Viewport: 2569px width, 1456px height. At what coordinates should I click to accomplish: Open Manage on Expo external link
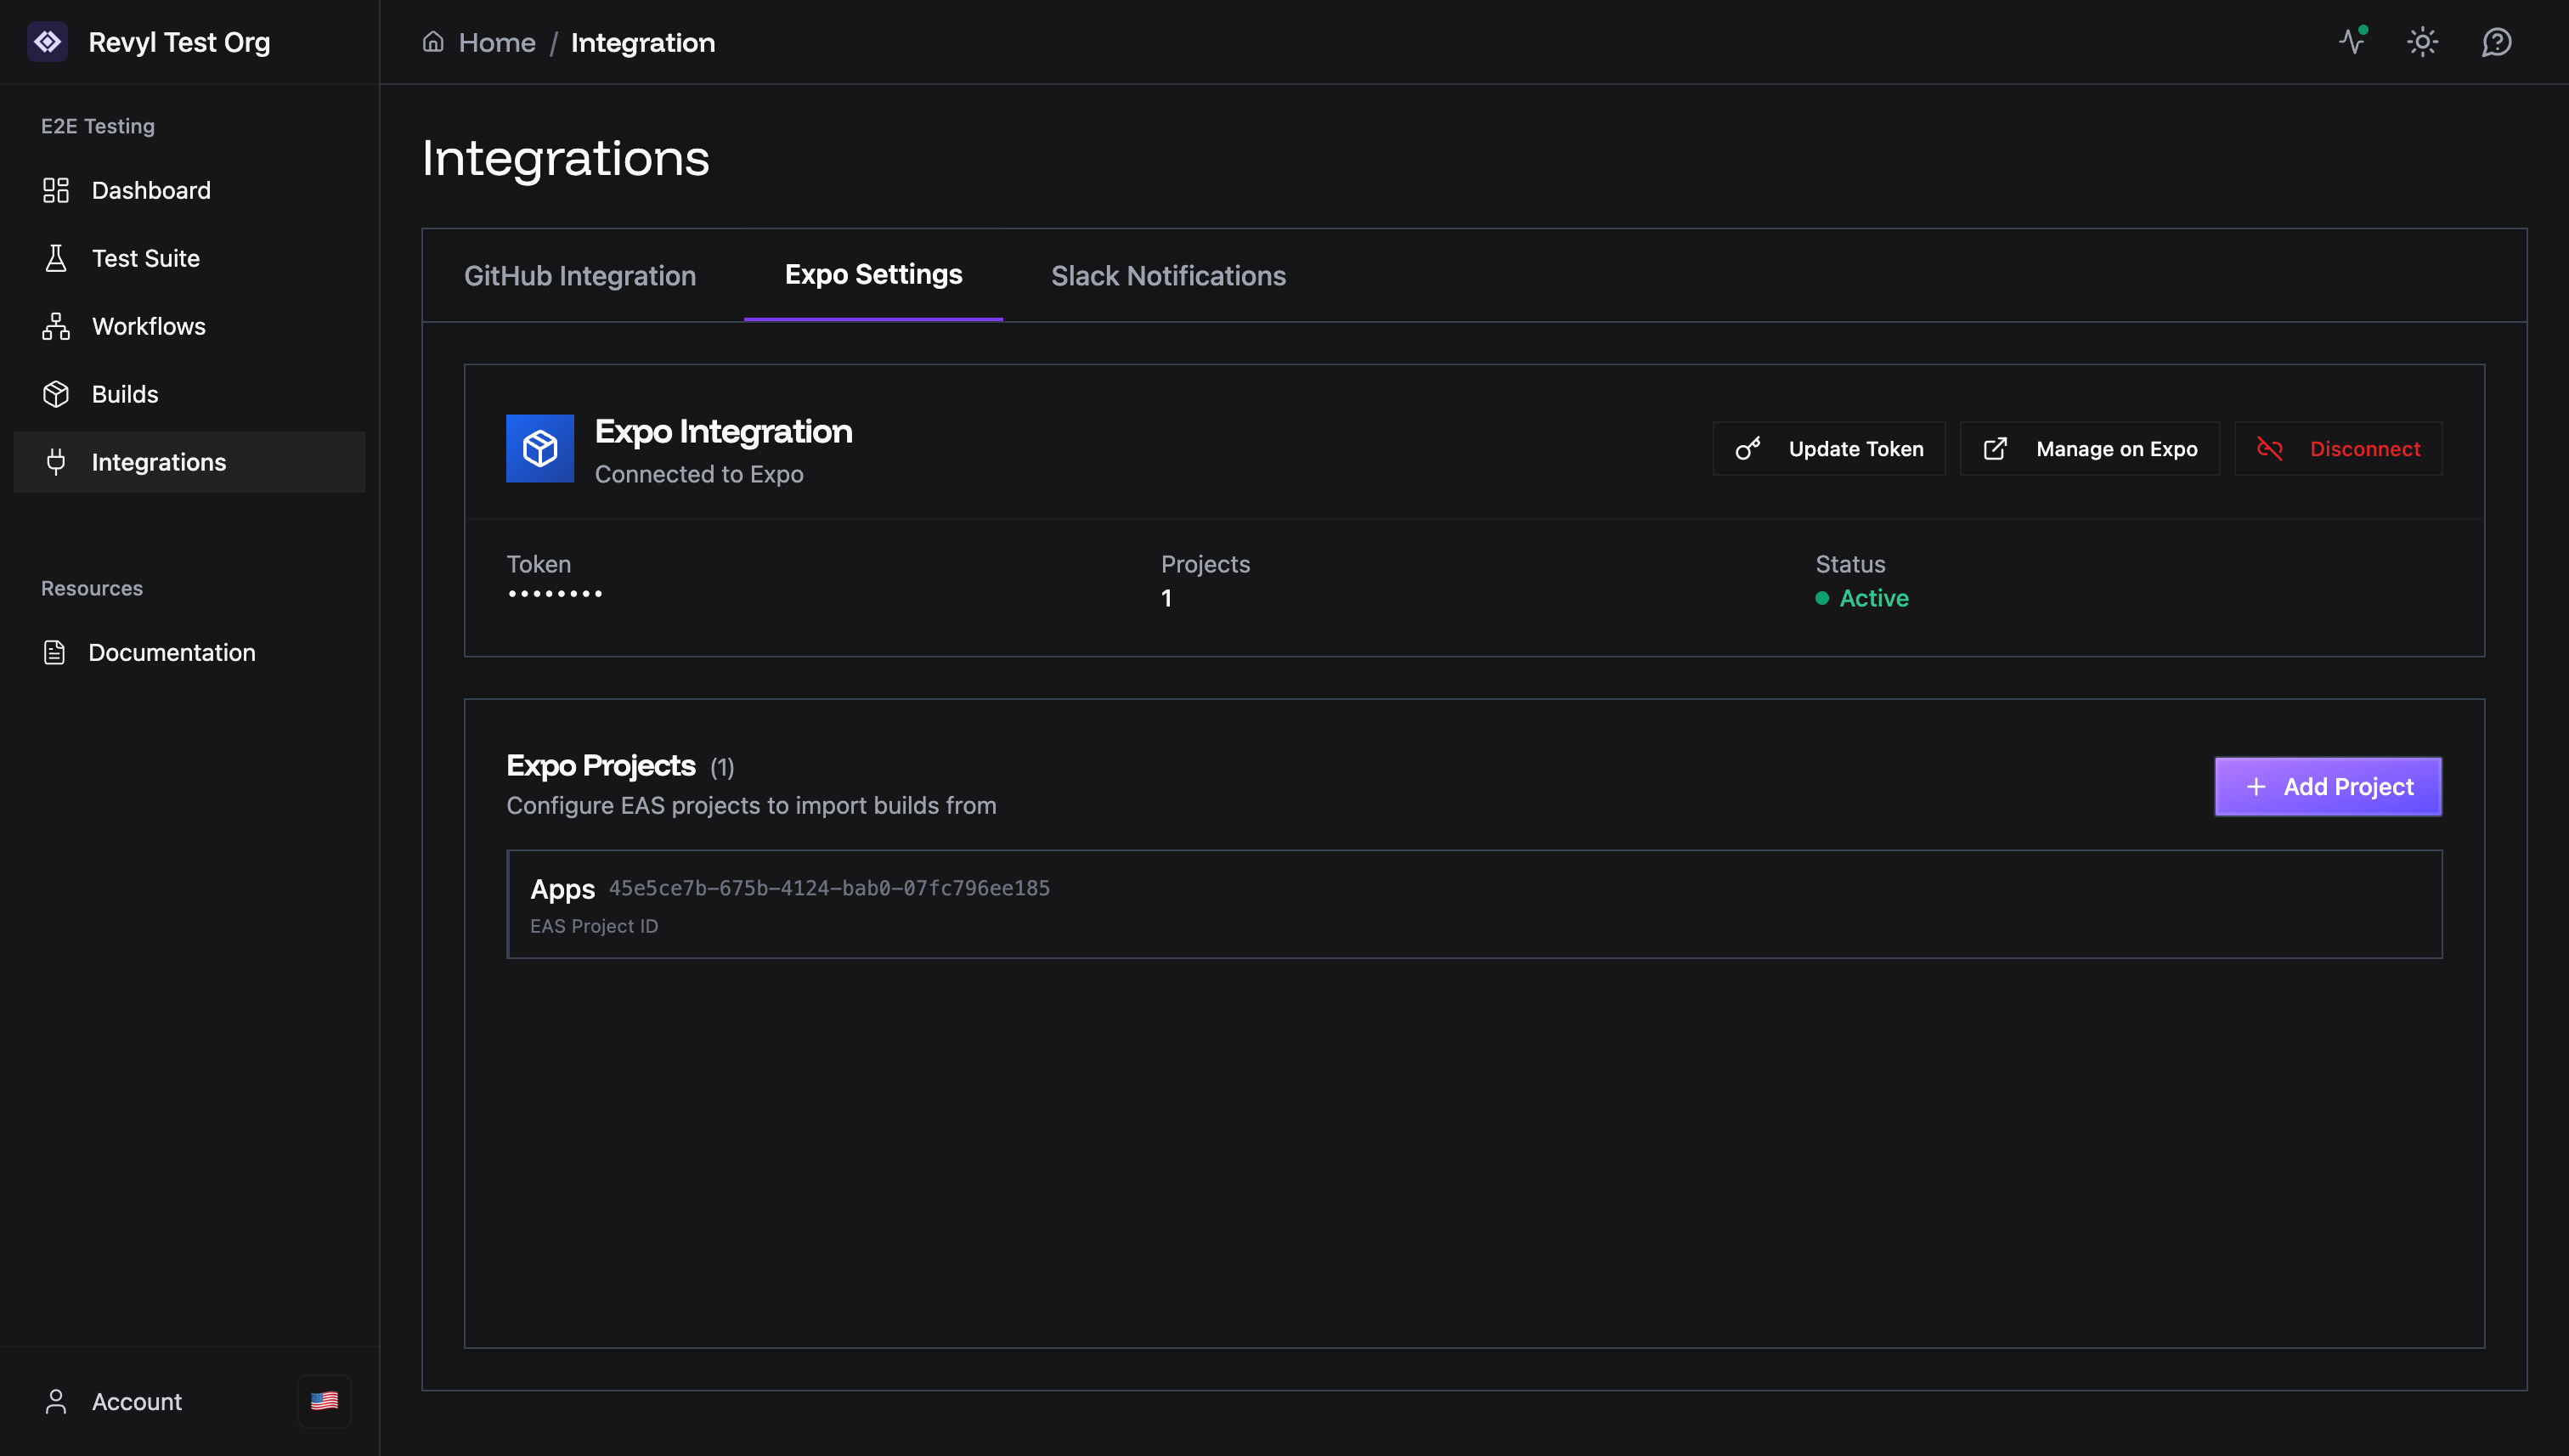click(x=2090, y=449)
